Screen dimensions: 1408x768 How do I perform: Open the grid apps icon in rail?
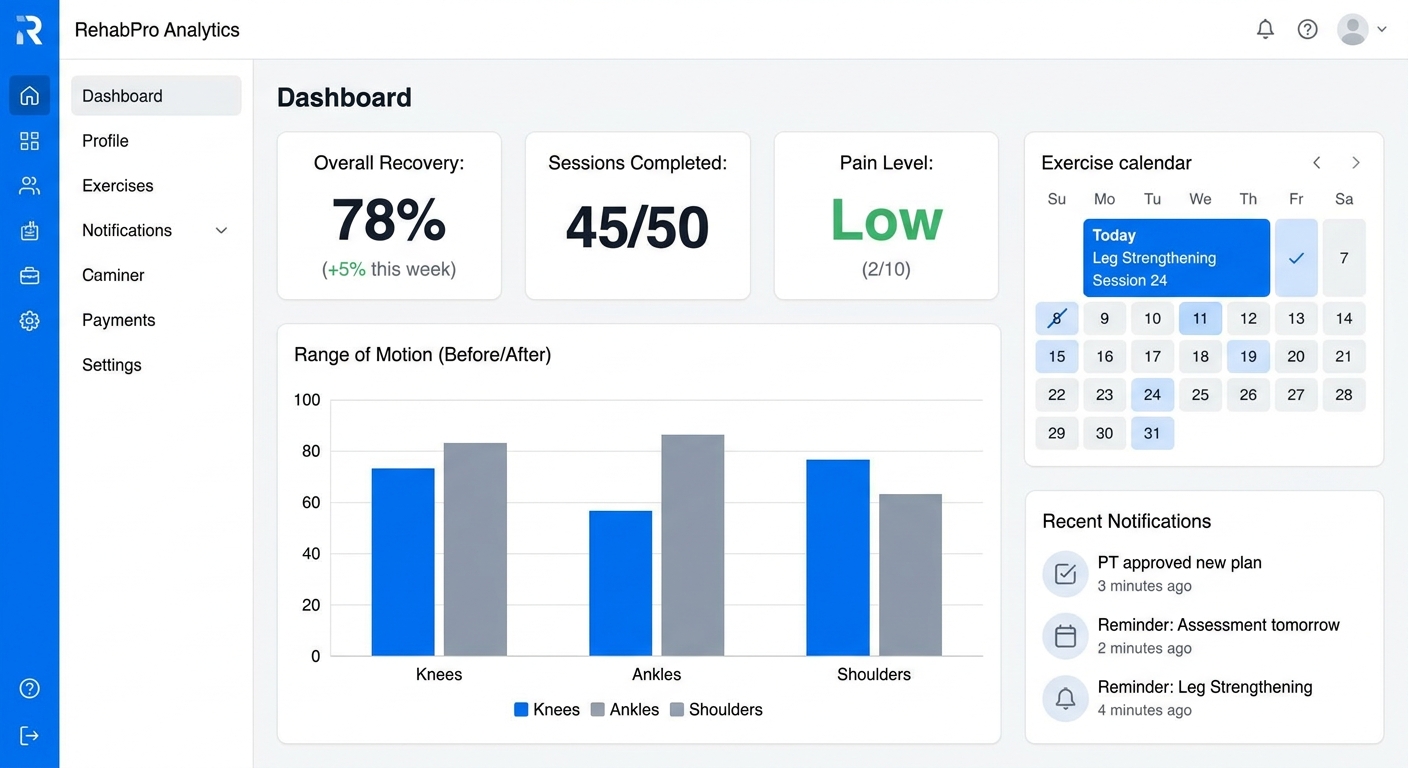click(x=29, y=141)
